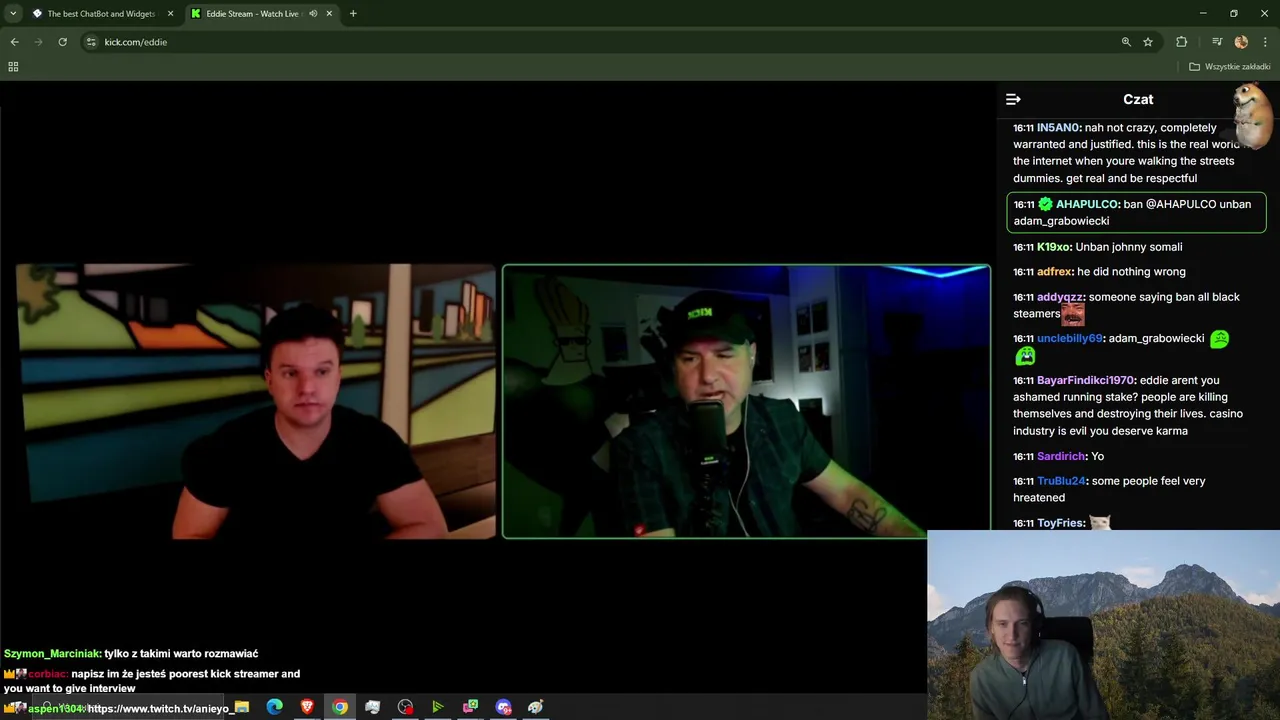This screenshot has width=1280, height=720.
Task: Collapse the Czat panel with the list icon
Action: point(1013,99)
